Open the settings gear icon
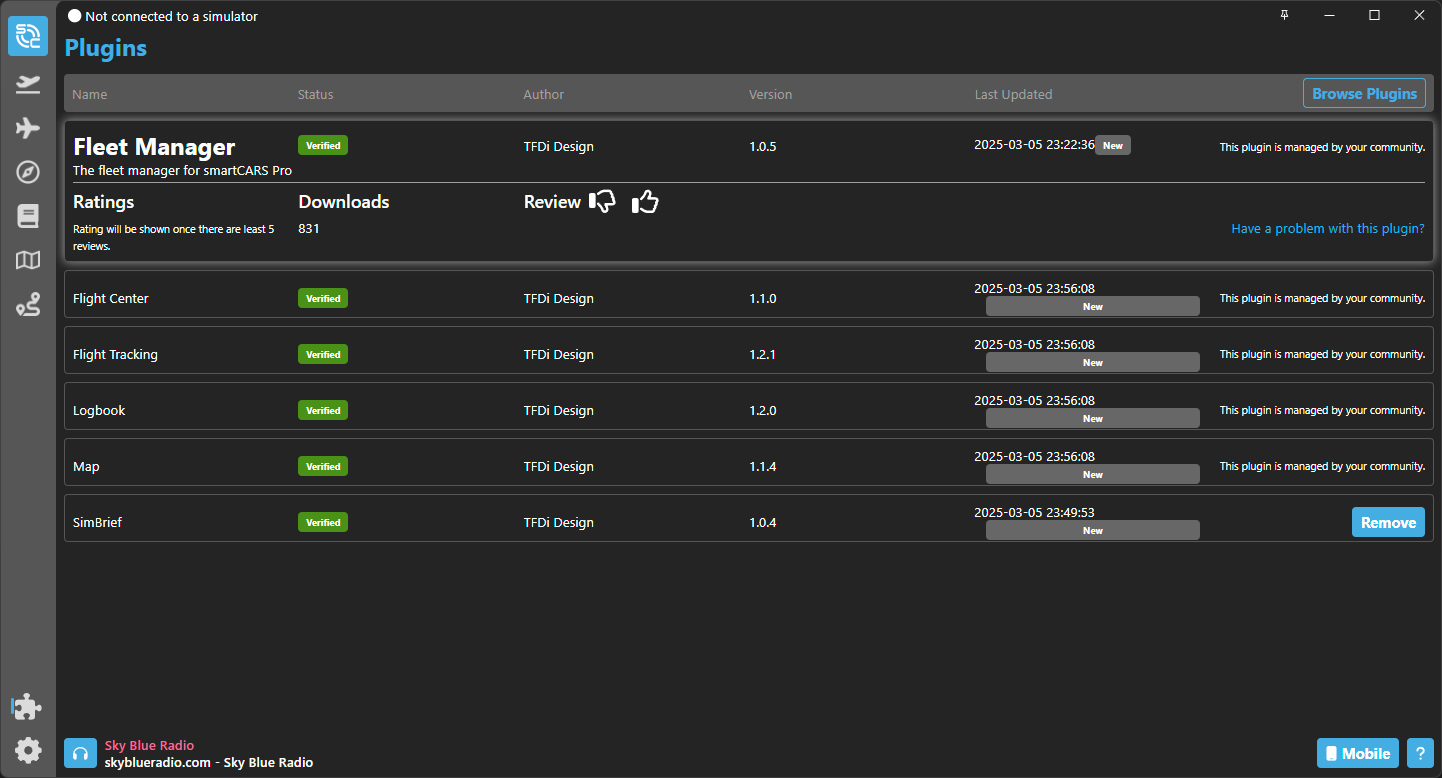This screenshot has width=1442, height=778. tap(28, 750)
